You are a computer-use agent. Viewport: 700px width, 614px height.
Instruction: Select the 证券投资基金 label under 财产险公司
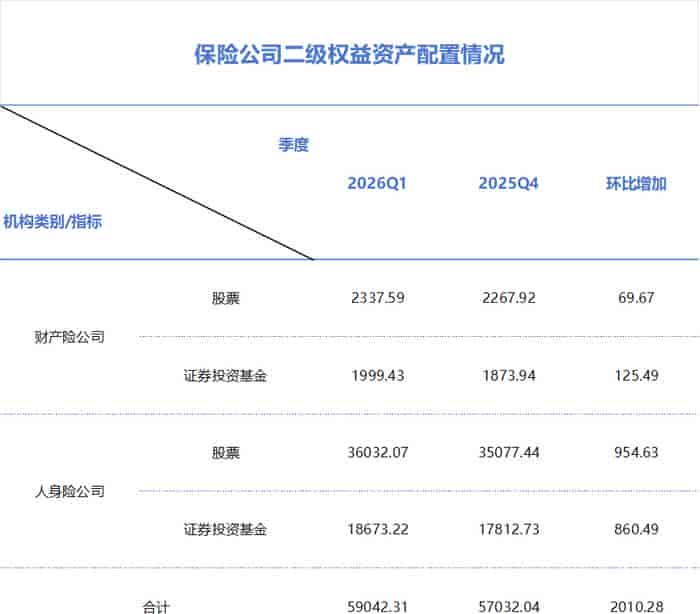click(225, 376)
